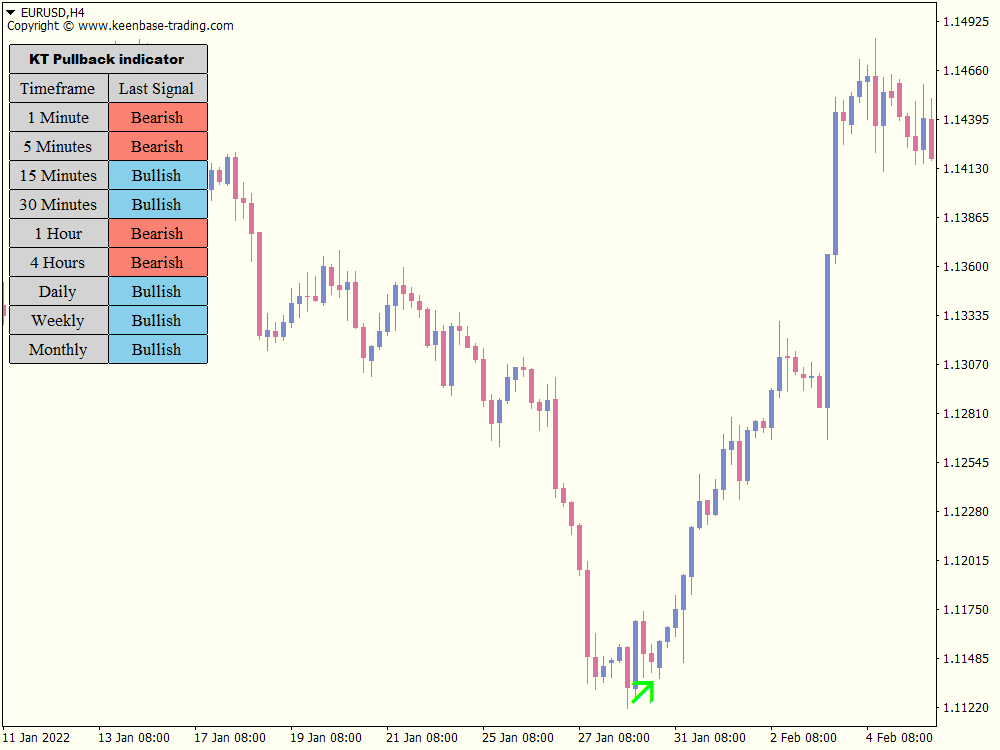Image resolution: width=1000 pixels, height=750 pixels.
Task: Open the www.keenbase-trading.com copyright link
Action: click(x=155, y=26)
